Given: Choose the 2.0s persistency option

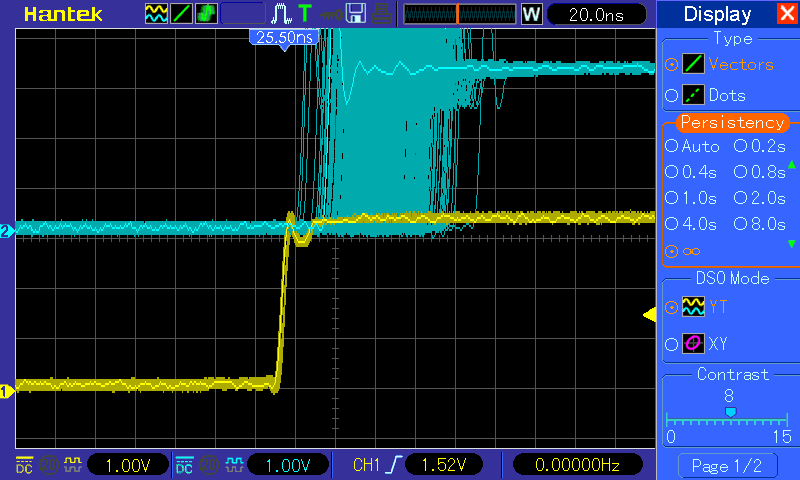Looking at the screenshot, I should (x=741, y=197).
